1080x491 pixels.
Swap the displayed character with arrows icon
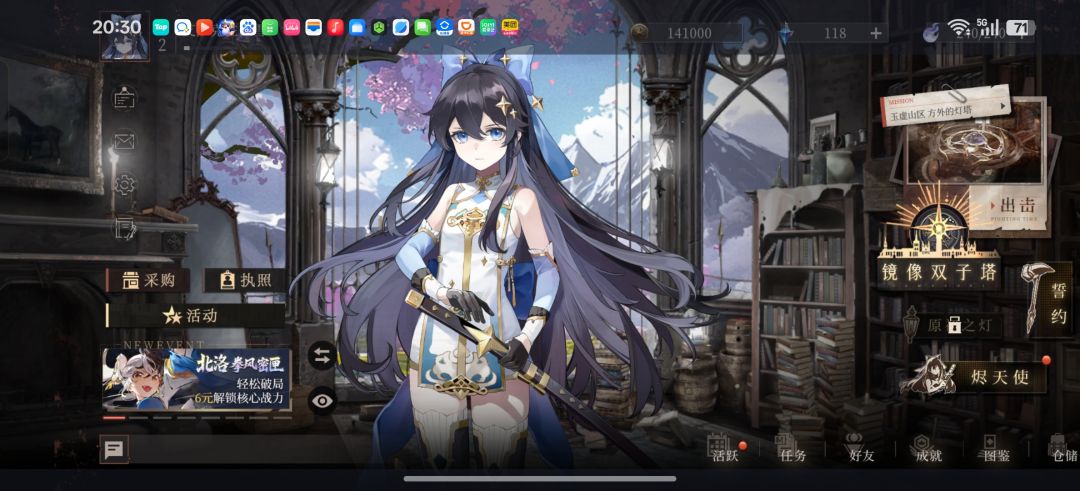coord(322,355)
